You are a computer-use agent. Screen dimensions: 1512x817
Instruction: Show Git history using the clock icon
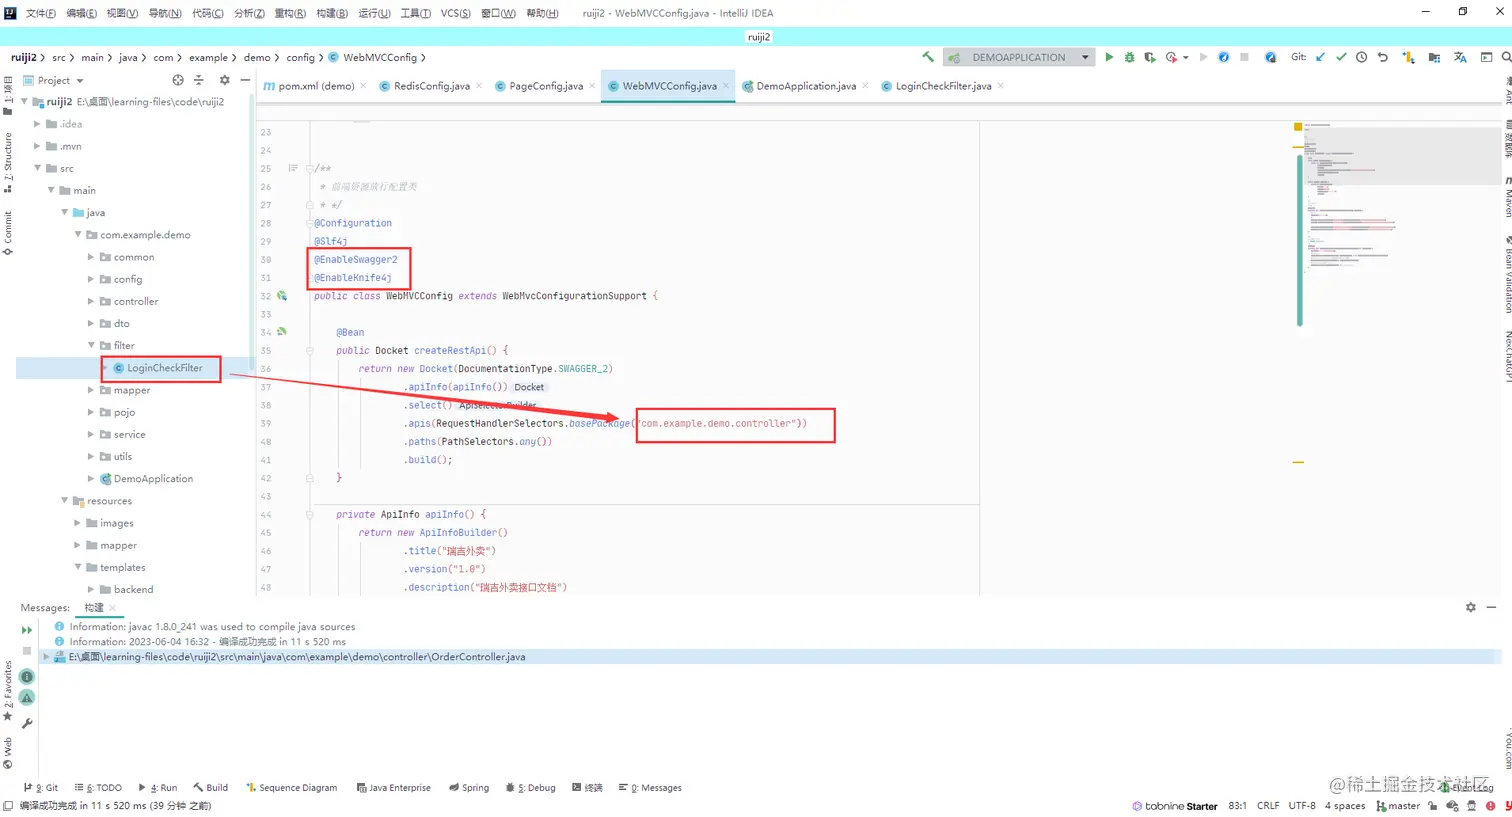point(1361,57)
